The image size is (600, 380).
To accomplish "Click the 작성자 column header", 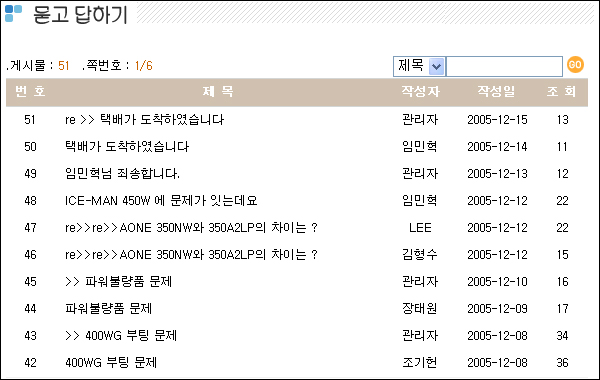I will pyautogui.click(x=420, y=91).
